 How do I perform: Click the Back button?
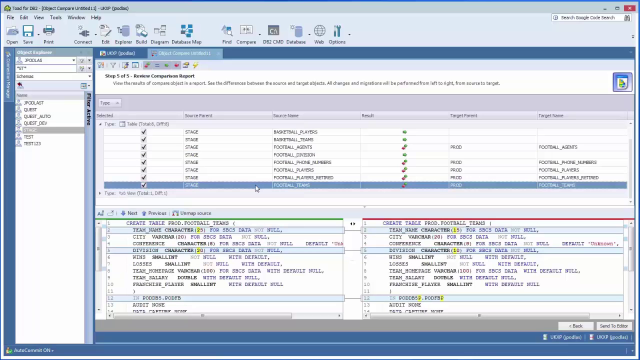tap(576, 326)
